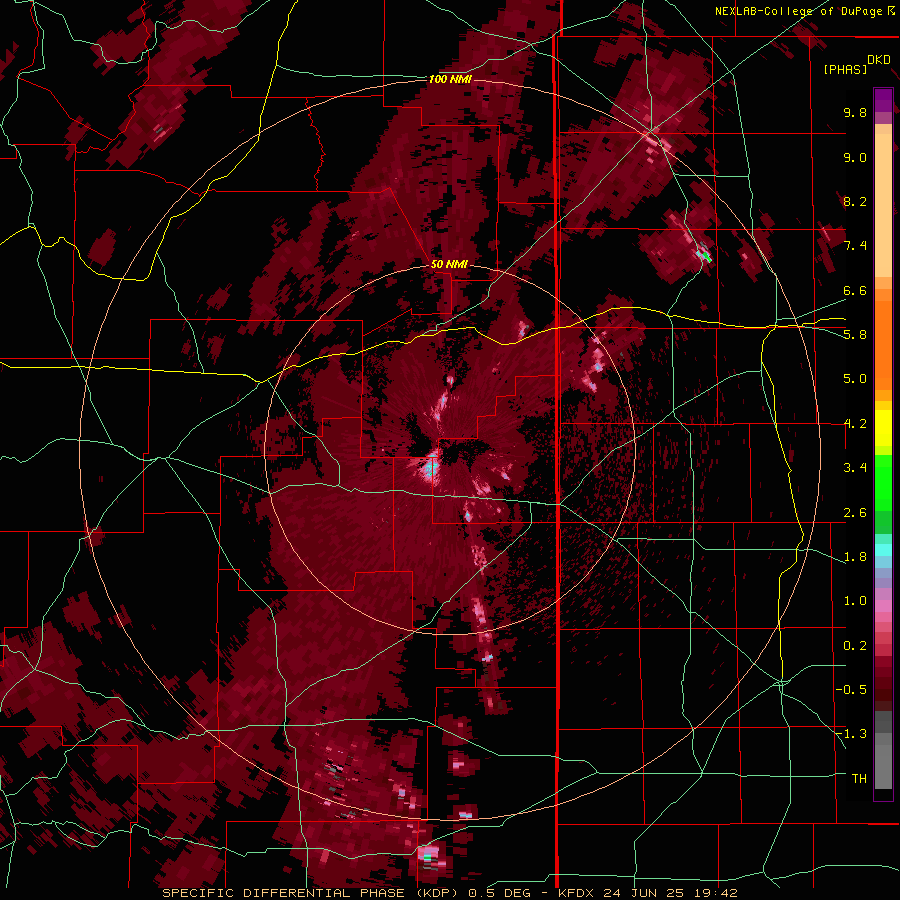The width and height of the screenshot is (900, 900).
Task: Select the 8.2 value on the scale
Action: (855, 201)
